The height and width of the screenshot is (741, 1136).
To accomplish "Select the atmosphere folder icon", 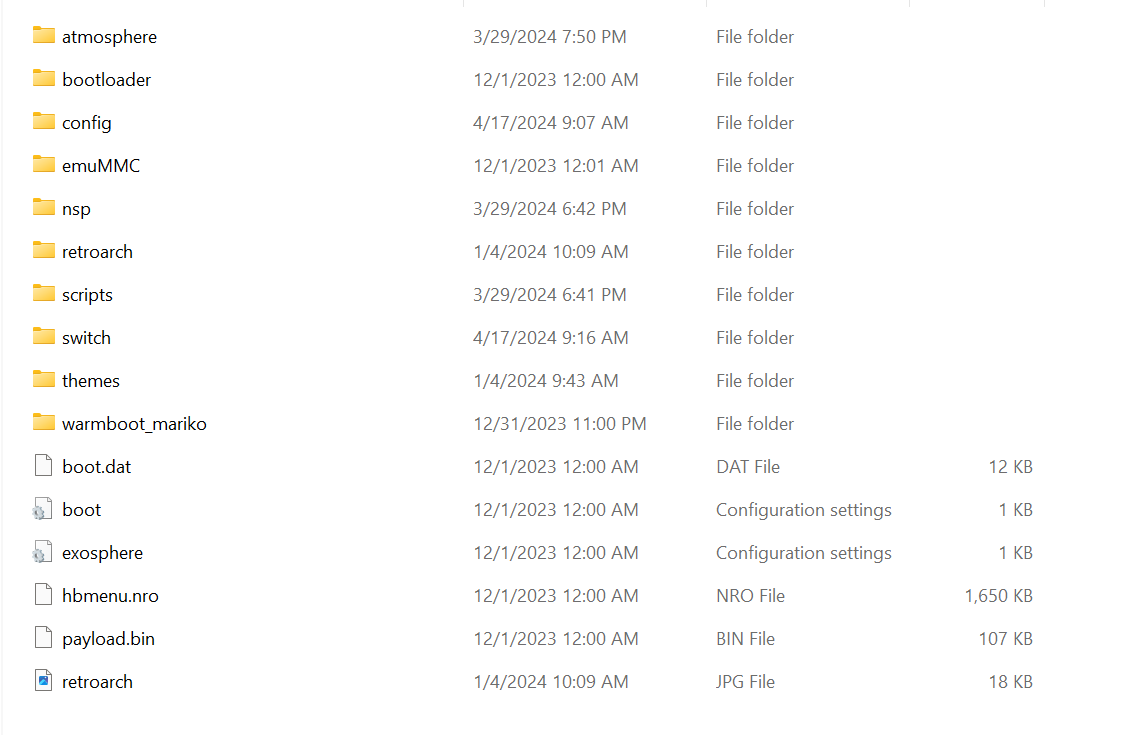I will click(x=43, y=35).
